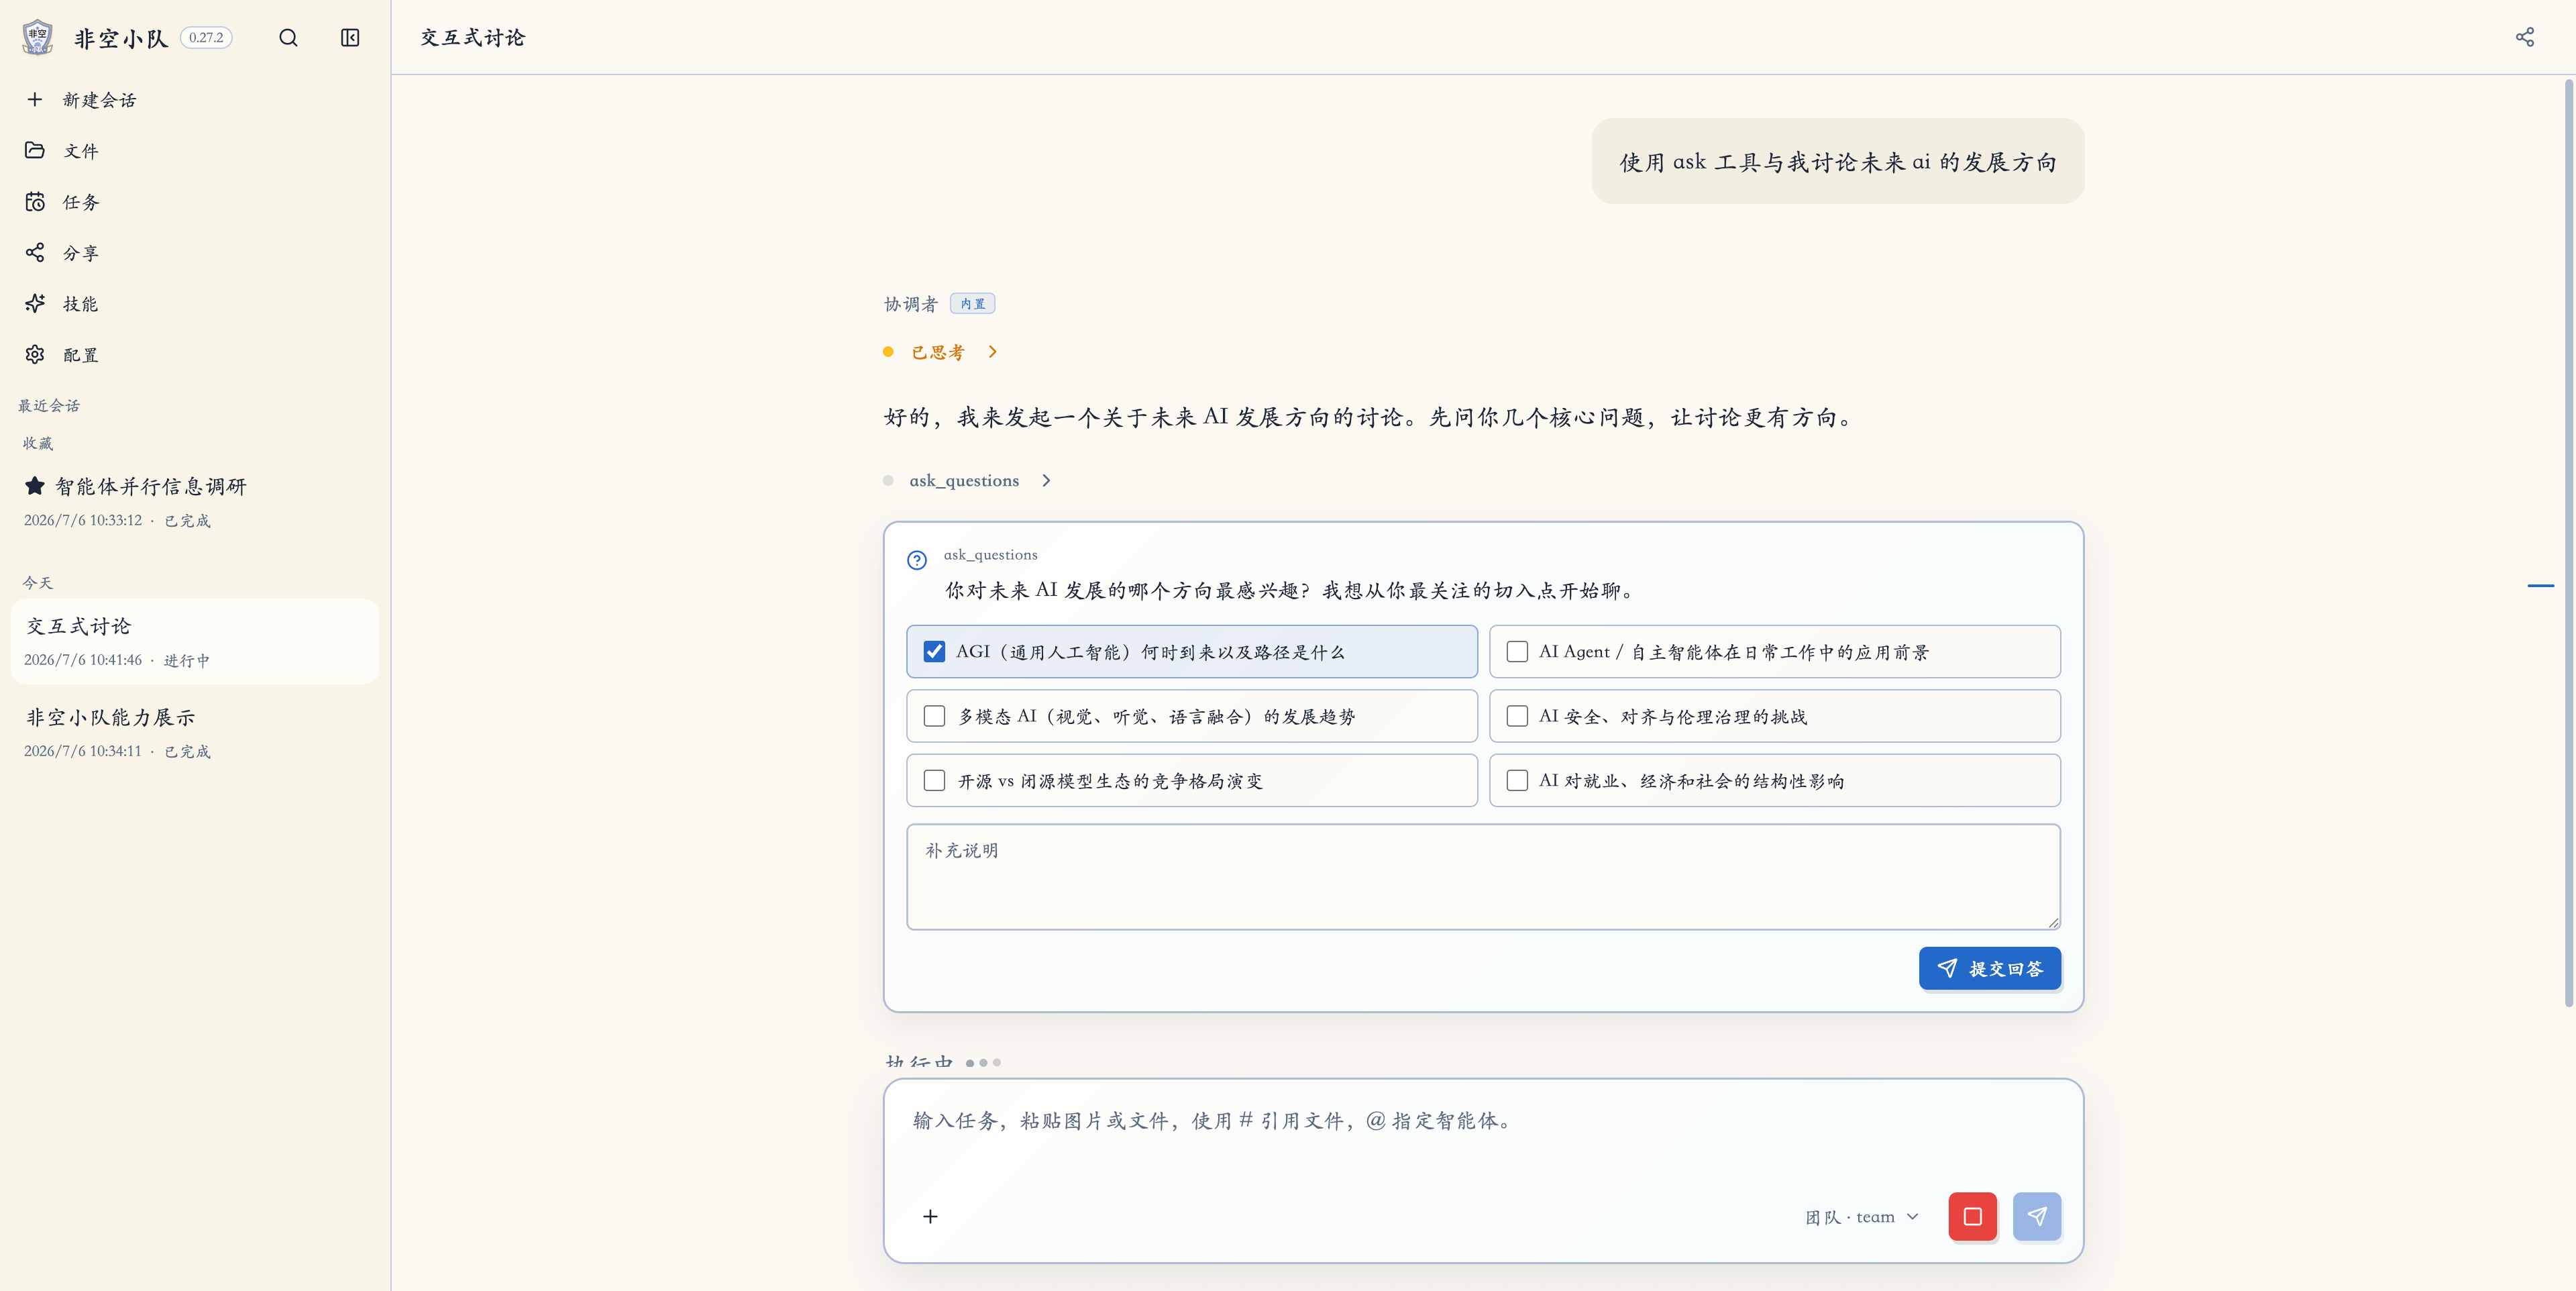
Task: Click the calendar-clock icon for 任务
Action: click(35, 201)
